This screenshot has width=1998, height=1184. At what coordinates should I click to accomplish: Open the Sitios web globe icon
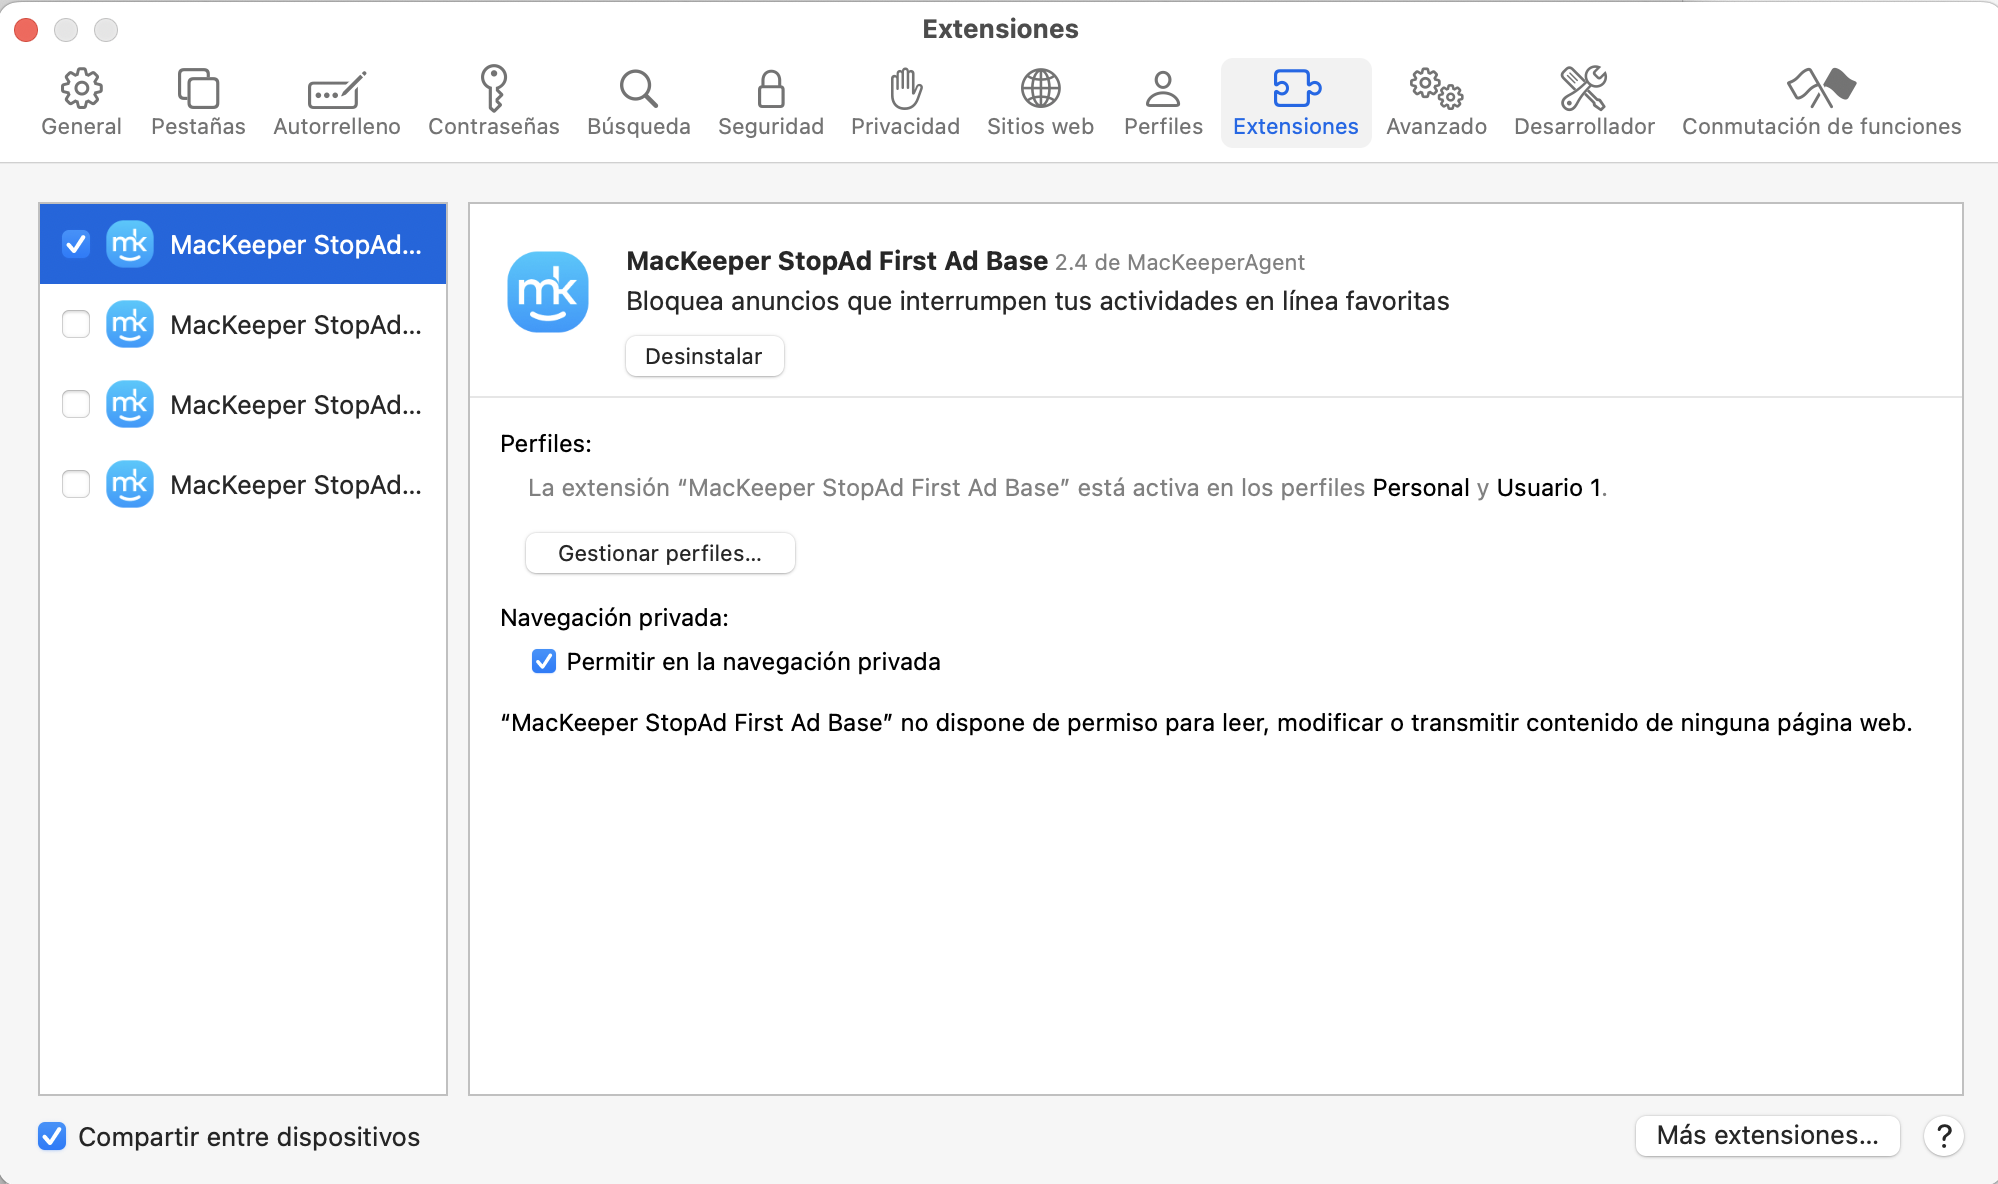[1039, 100]
